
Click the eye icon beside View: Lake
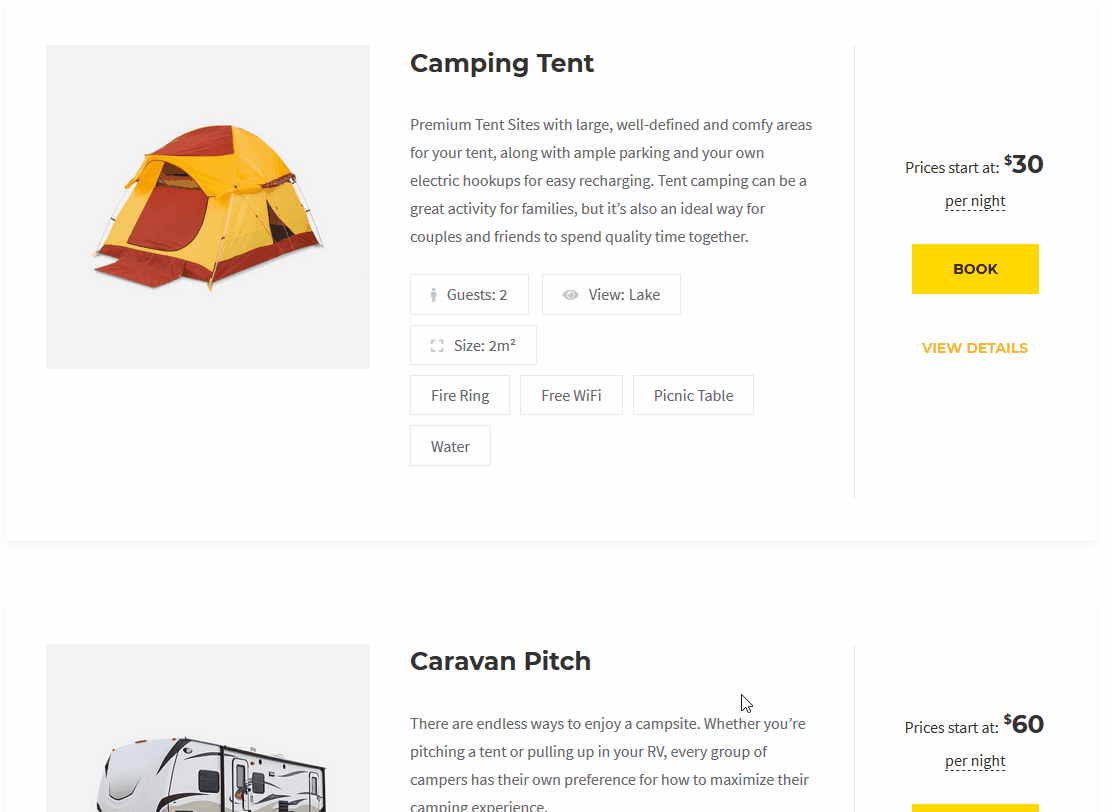coord(570,295)
